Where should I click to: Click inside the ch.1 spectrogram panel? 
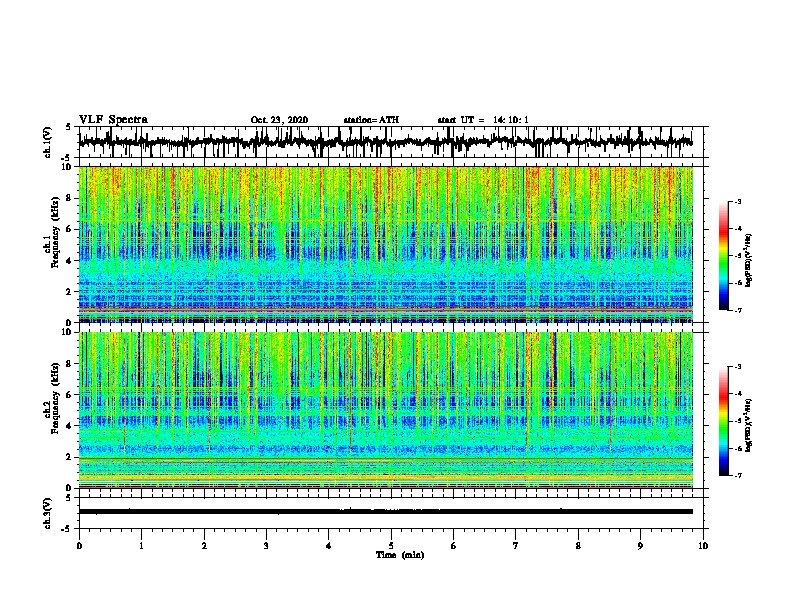pyautogui.click(x=385, y=244)
